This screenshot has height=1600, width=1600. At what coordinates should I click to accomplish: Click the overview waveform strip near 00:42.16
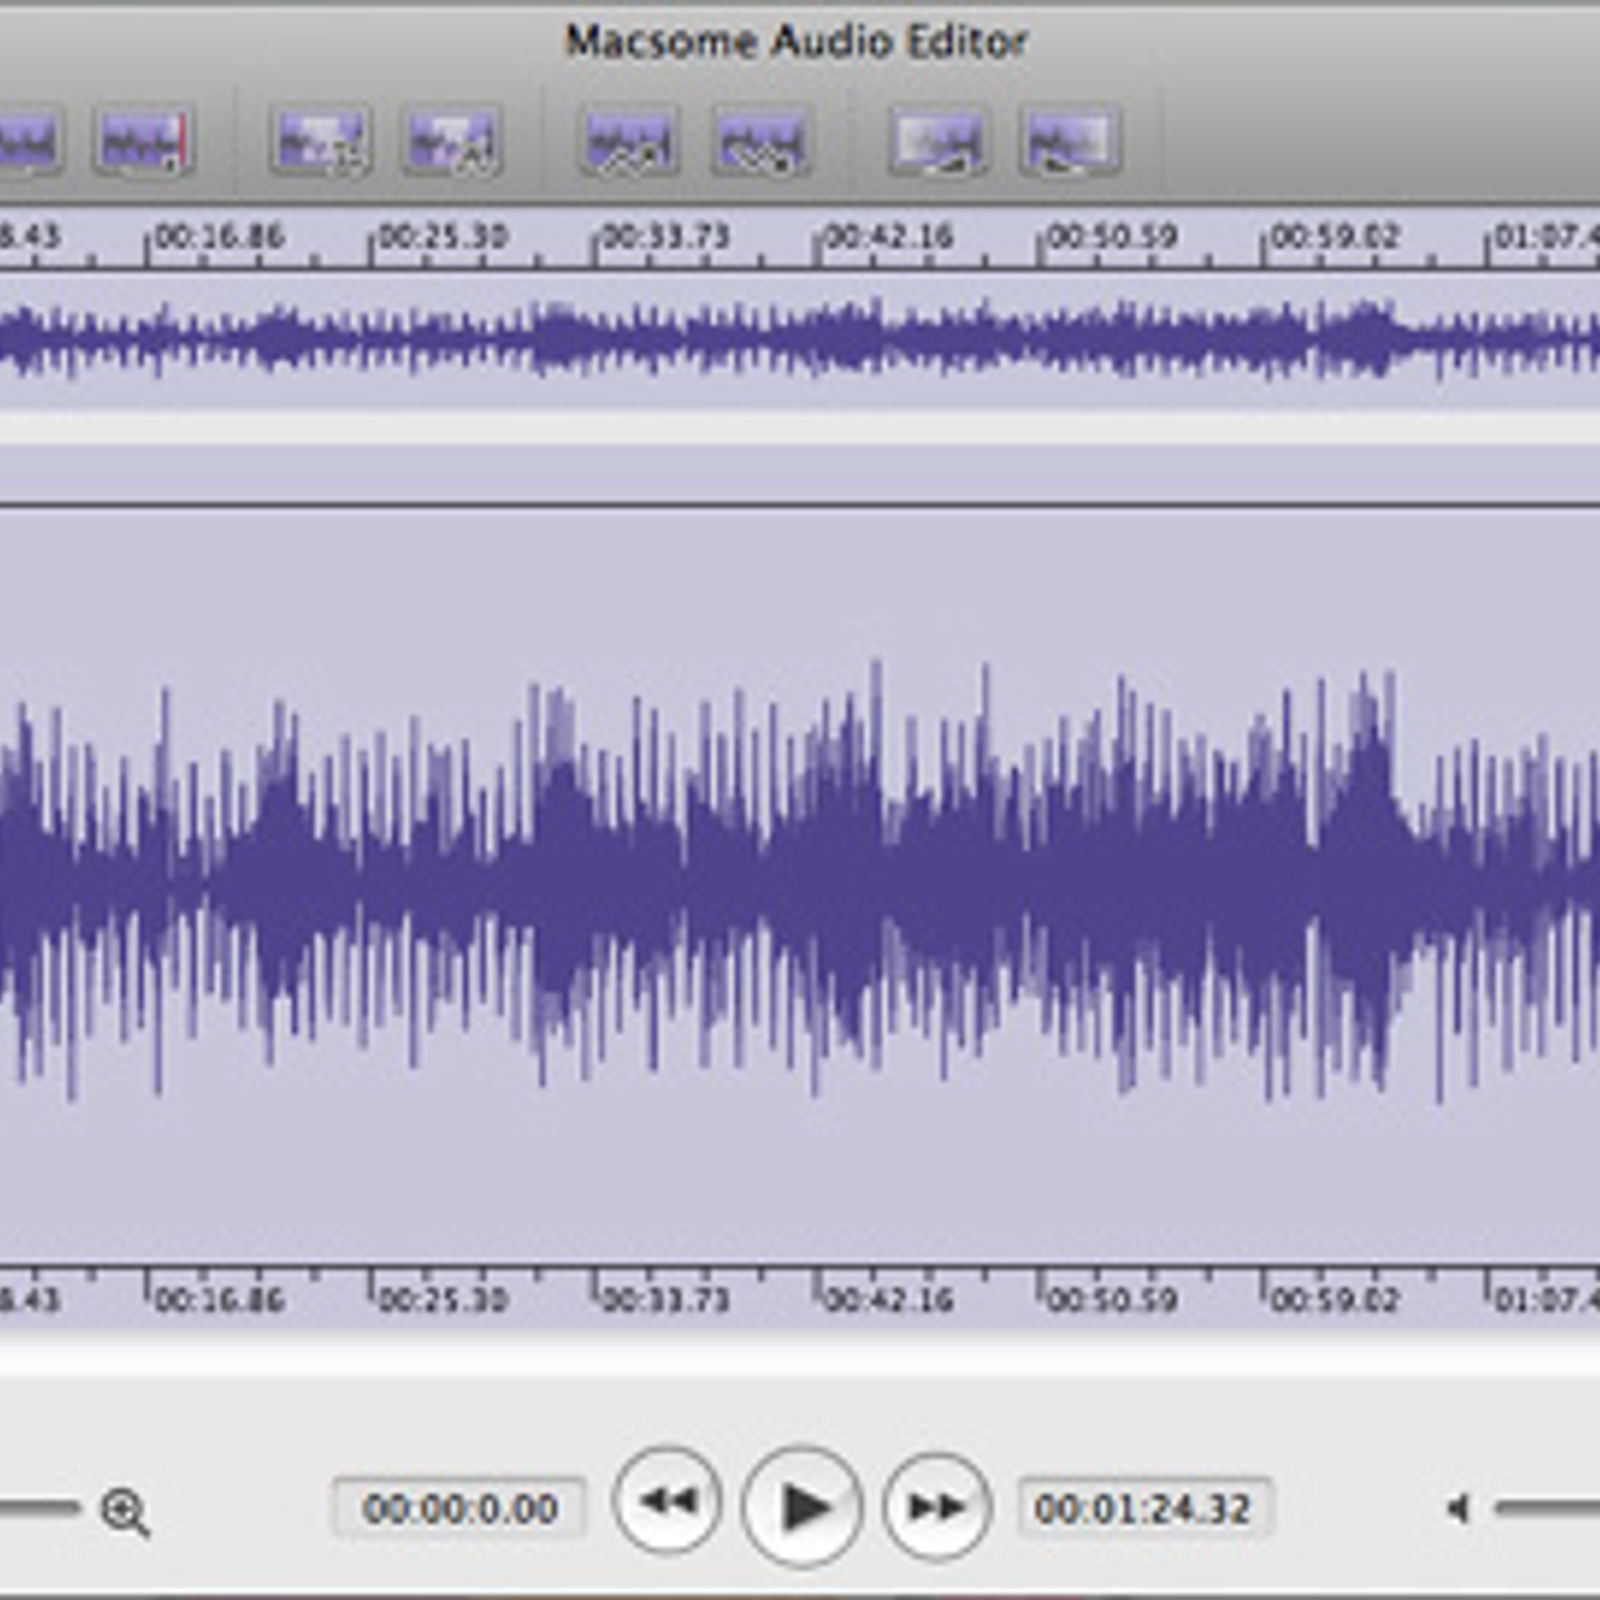(x=818, y=340)
